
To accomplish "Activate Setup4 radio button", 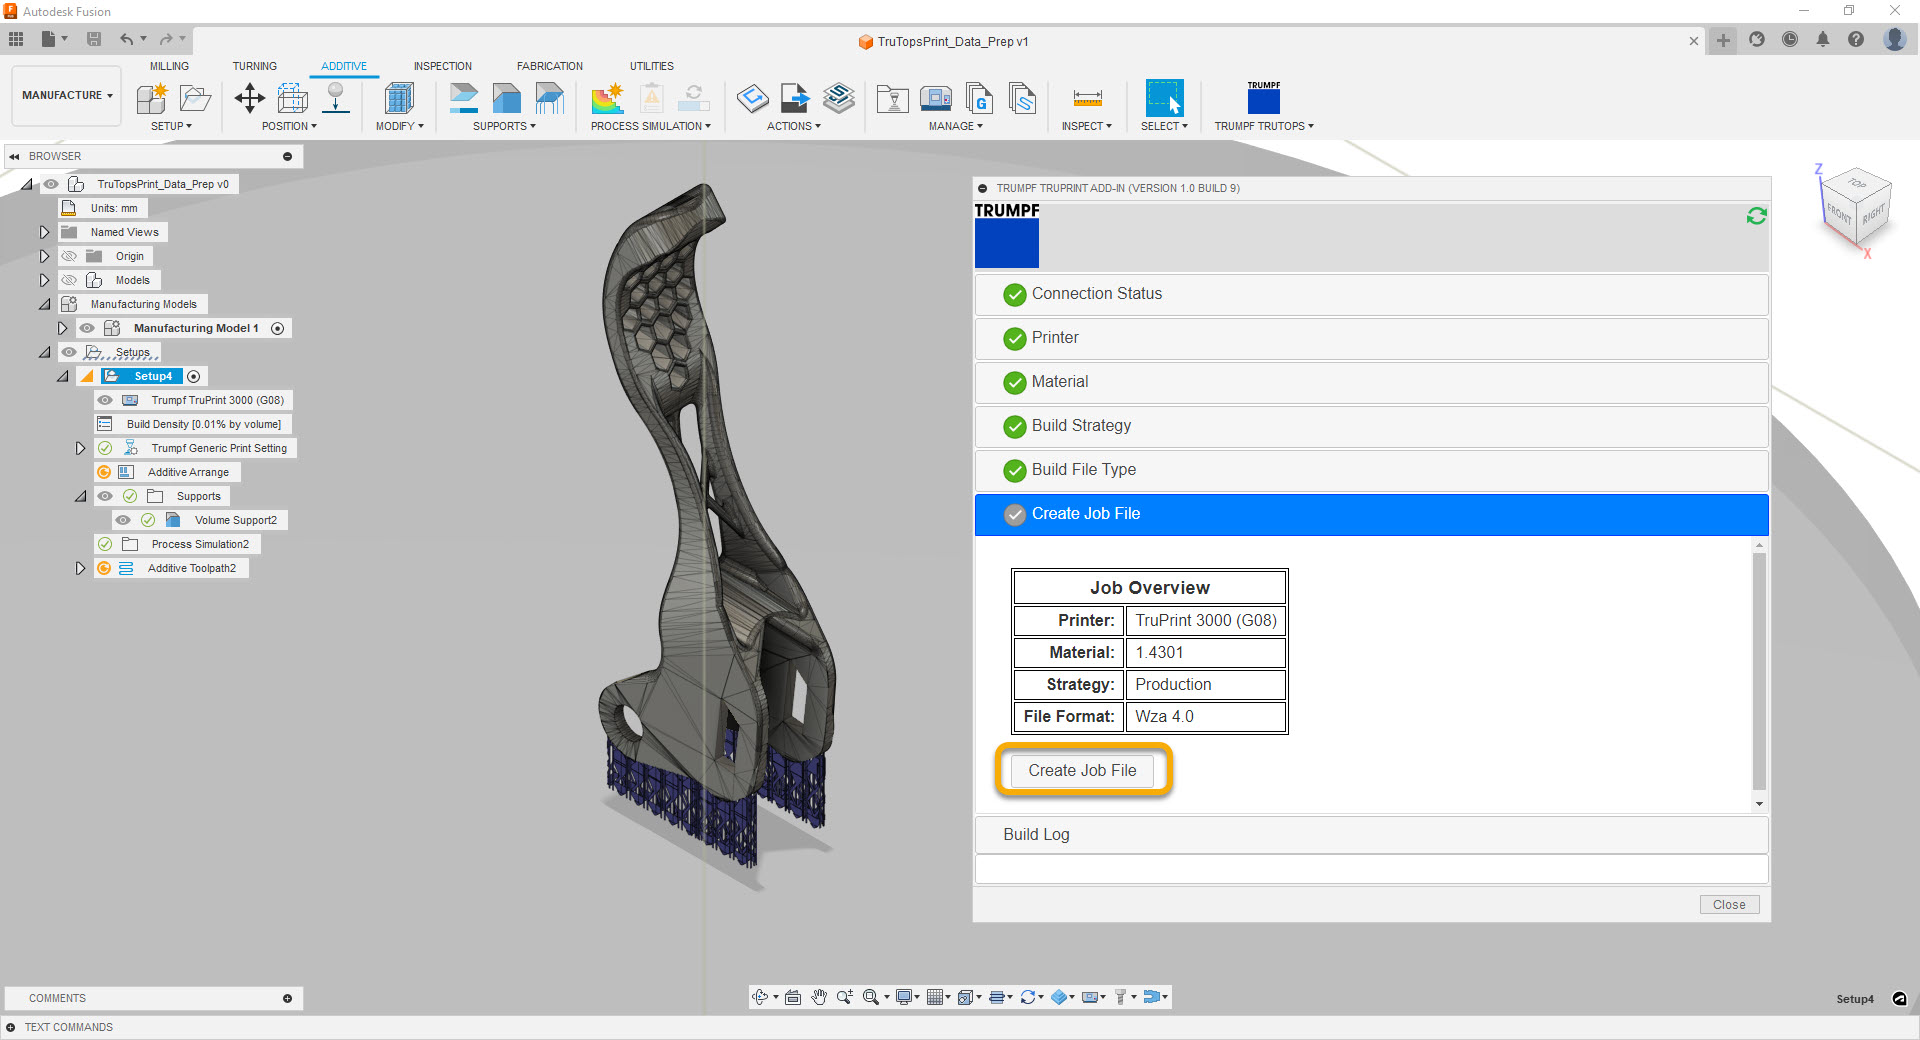I will click(194, 376).
